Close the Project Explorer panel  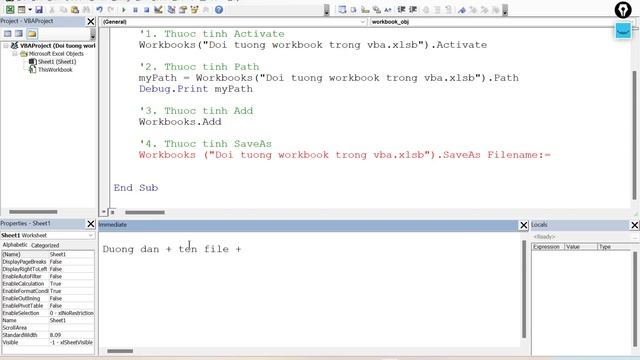click(91, 21)
